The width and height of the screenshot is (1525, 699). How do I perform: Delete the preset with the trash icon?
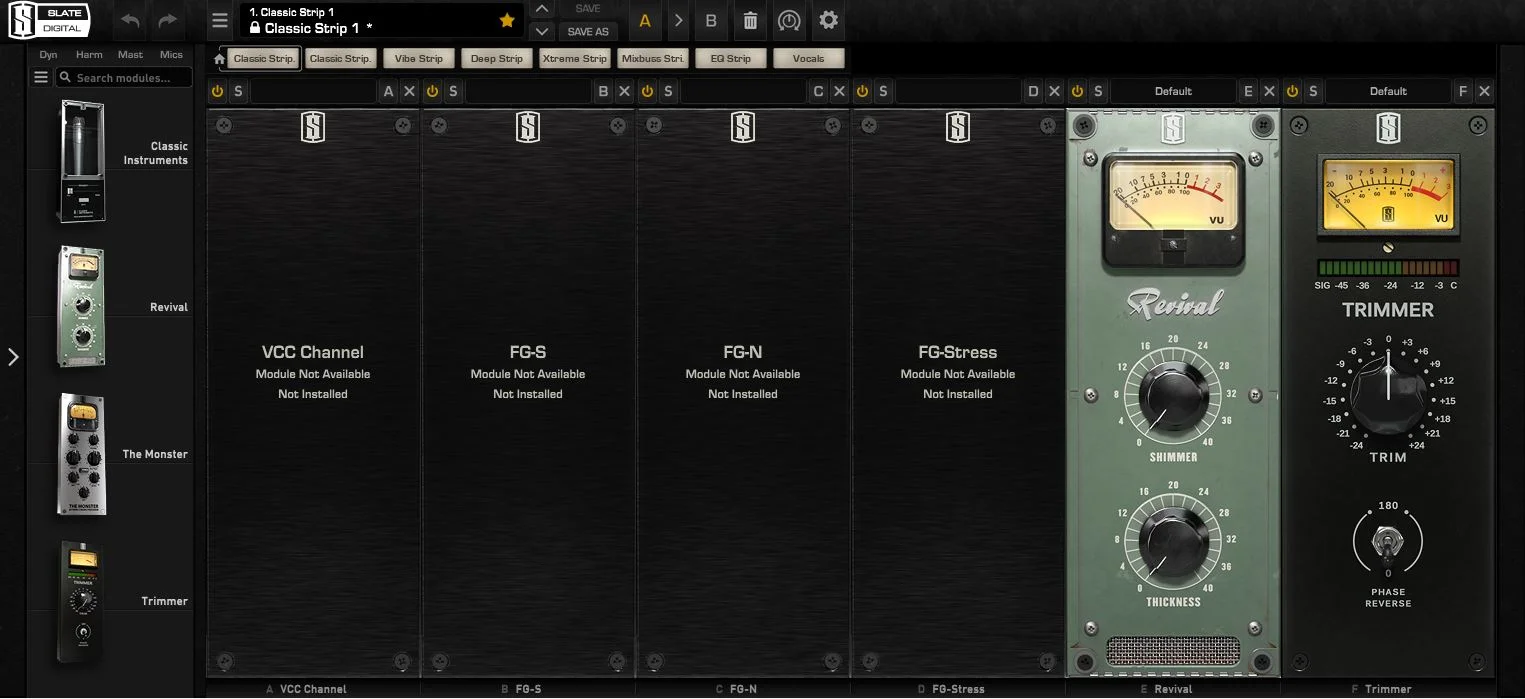pyautogui.click(x=750, y=20)
